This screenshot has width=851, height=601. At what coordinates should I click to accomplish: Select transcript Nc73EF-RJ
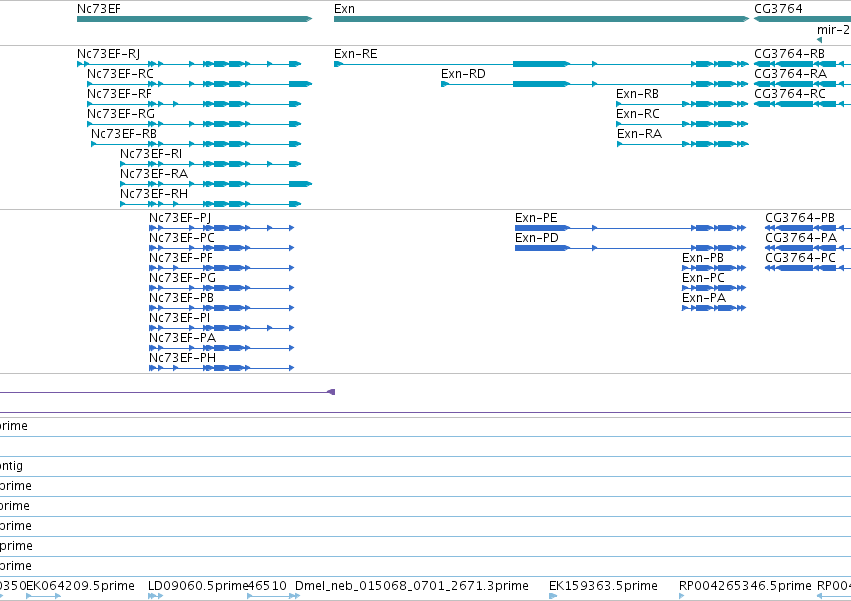(x=189, y=64)
